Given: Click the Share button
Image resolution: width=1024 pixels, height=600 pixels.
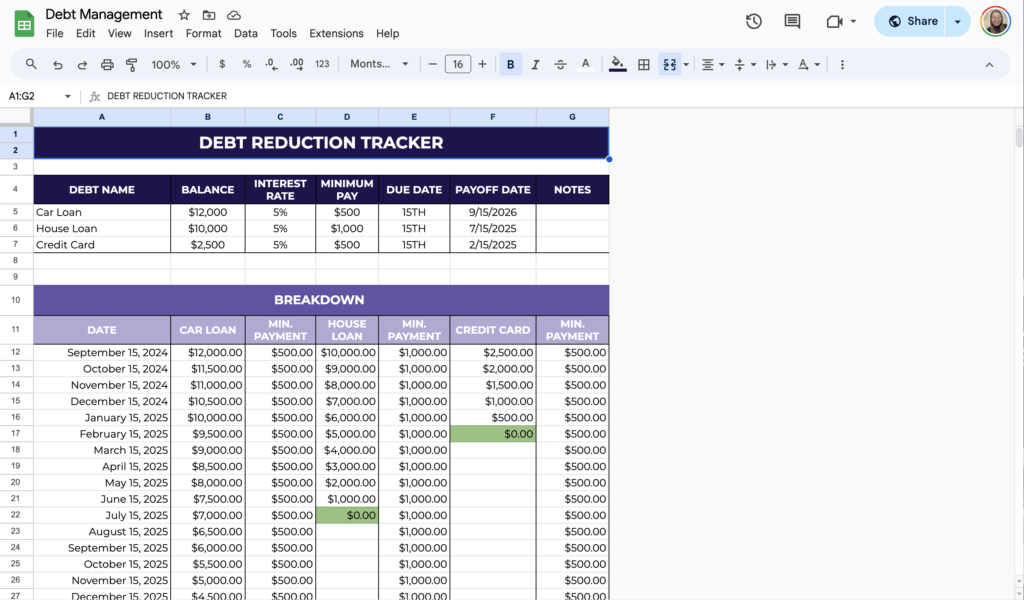Looking at the screenshot, I should pyautogui.click(x=912, y=21).
